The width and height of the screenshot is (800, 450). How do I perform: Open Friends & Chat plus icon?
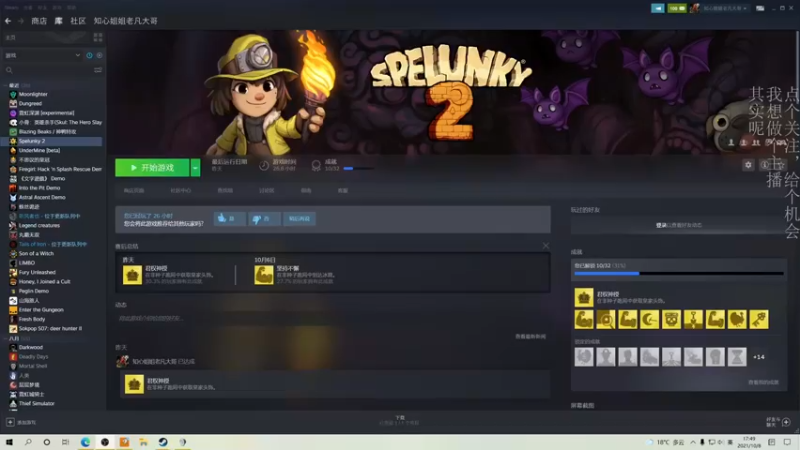(786, 422)
